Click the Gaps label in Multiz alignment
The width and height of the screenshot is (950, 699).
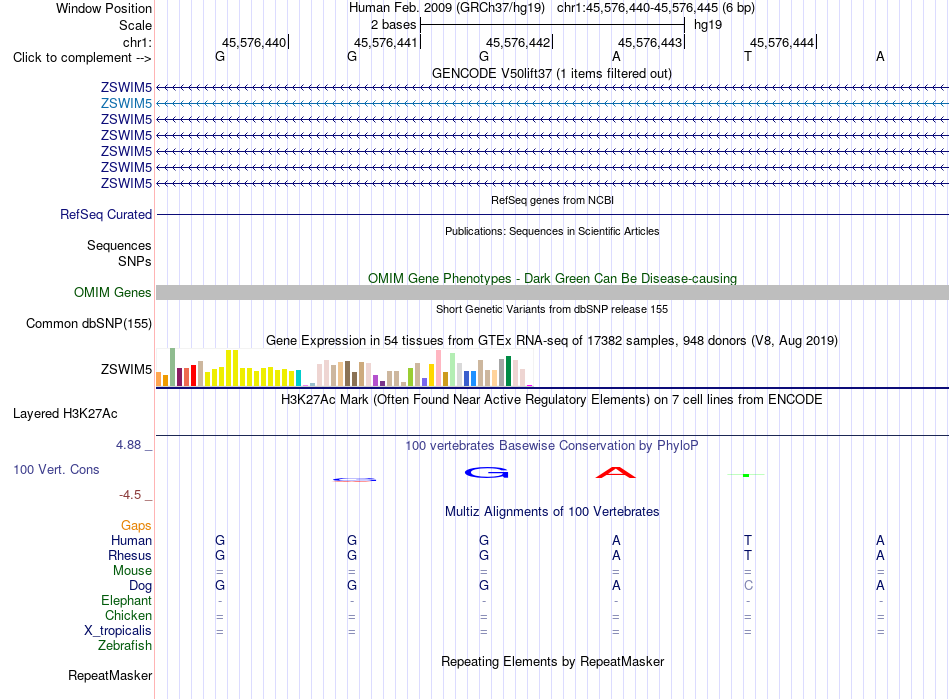coord(136,525)
